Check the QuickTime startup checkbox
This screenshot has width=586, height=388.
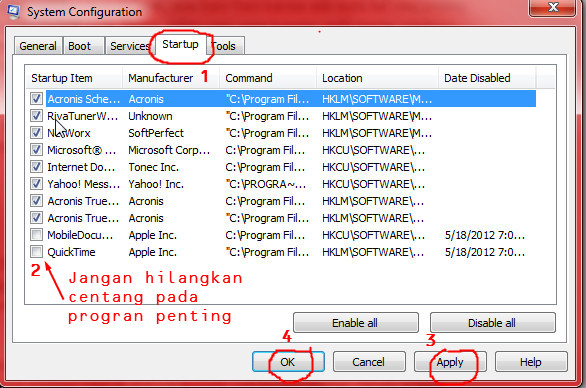pos(36,252)
